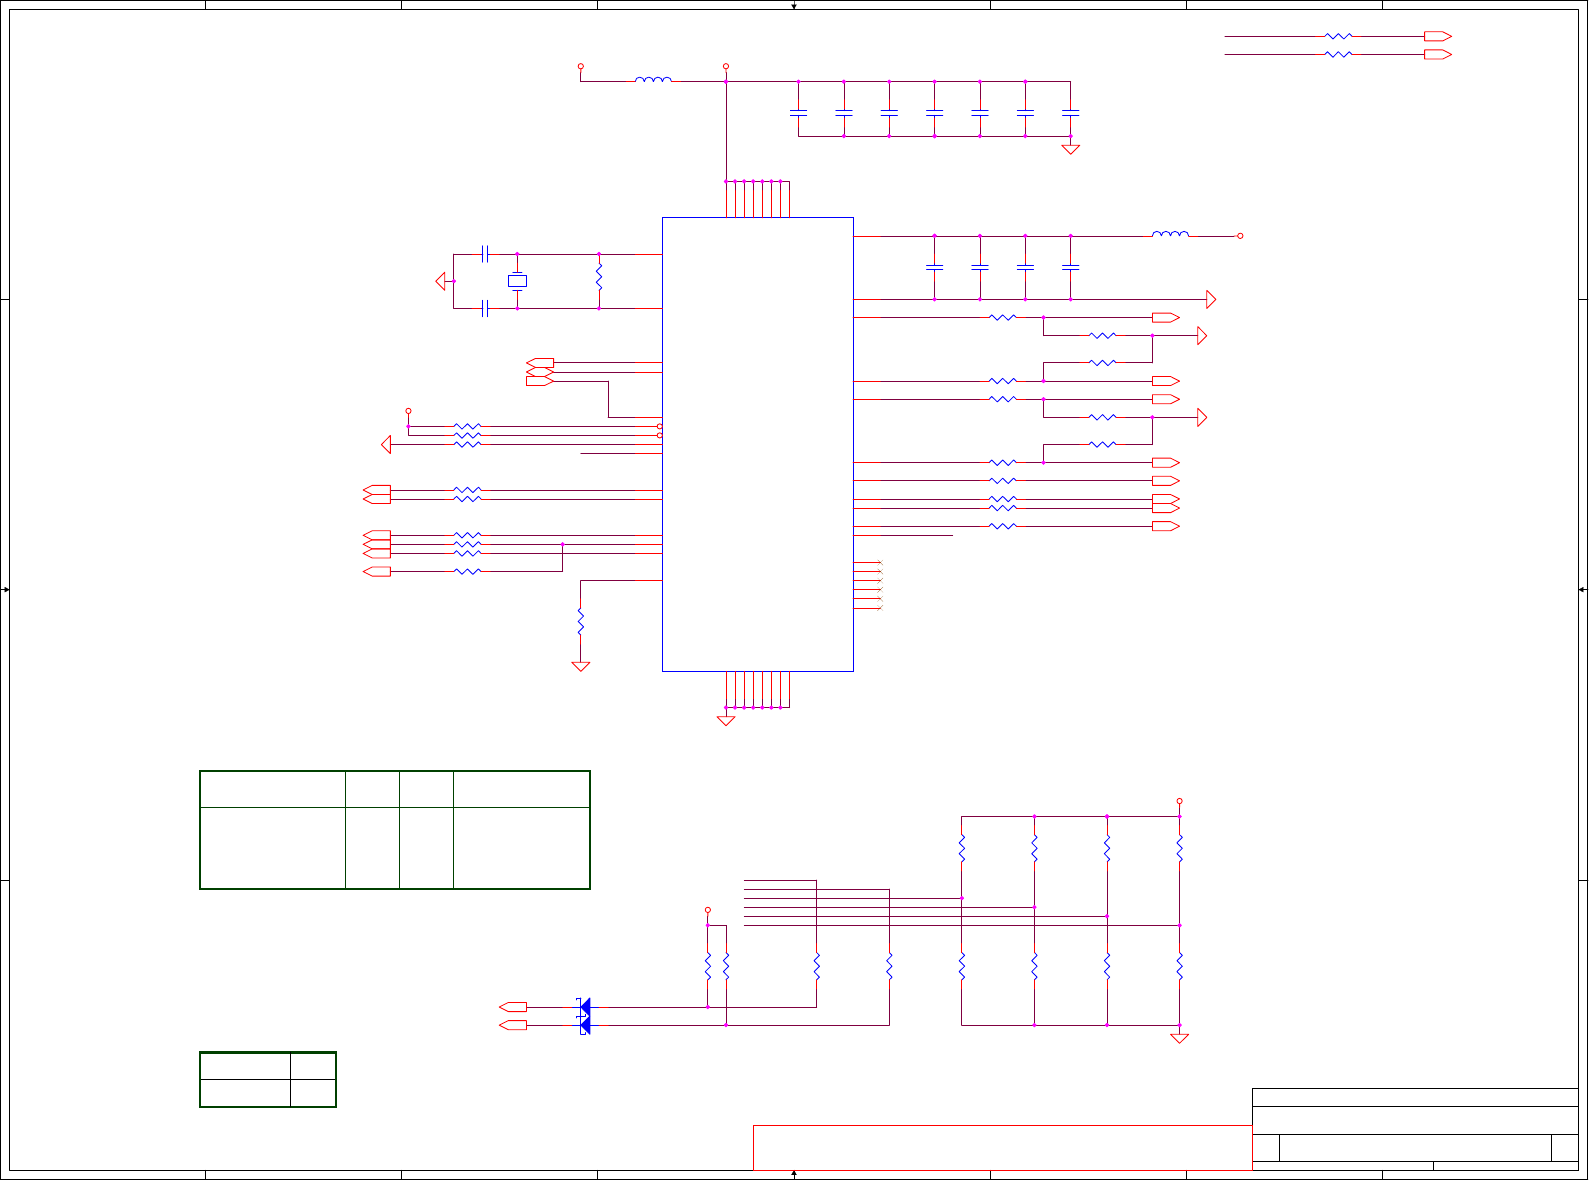
Task: Select the upper off-page connector at top right
Action: point(1438,36)
